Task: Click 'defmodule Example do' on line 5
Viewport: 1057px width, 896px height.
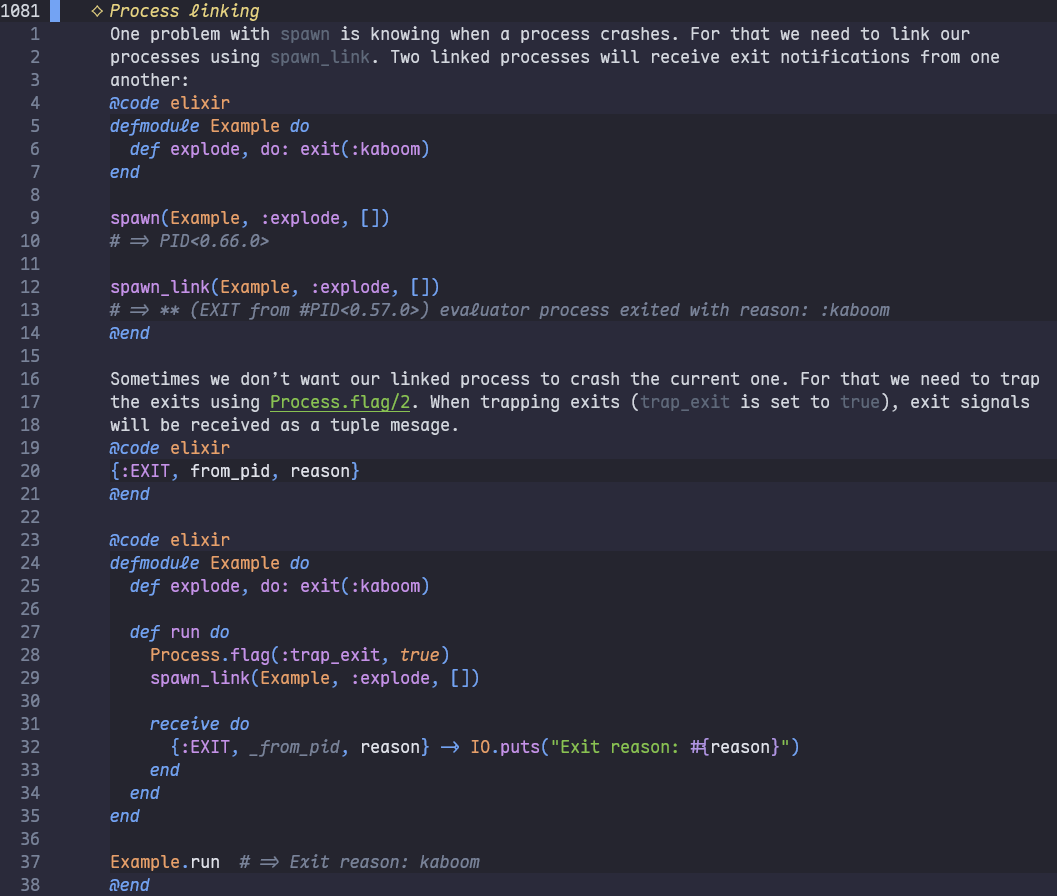Action: click(x=210, y=126)
